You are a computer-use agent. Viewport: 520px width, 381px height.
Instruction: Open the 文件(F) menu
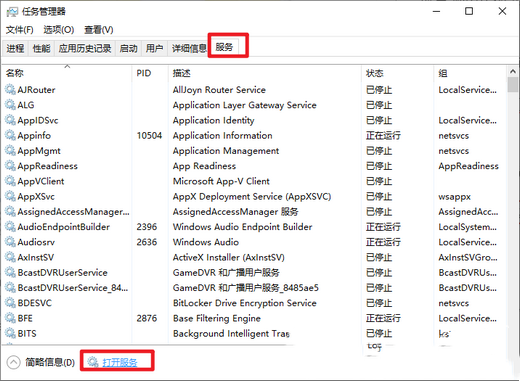[19, 30]
